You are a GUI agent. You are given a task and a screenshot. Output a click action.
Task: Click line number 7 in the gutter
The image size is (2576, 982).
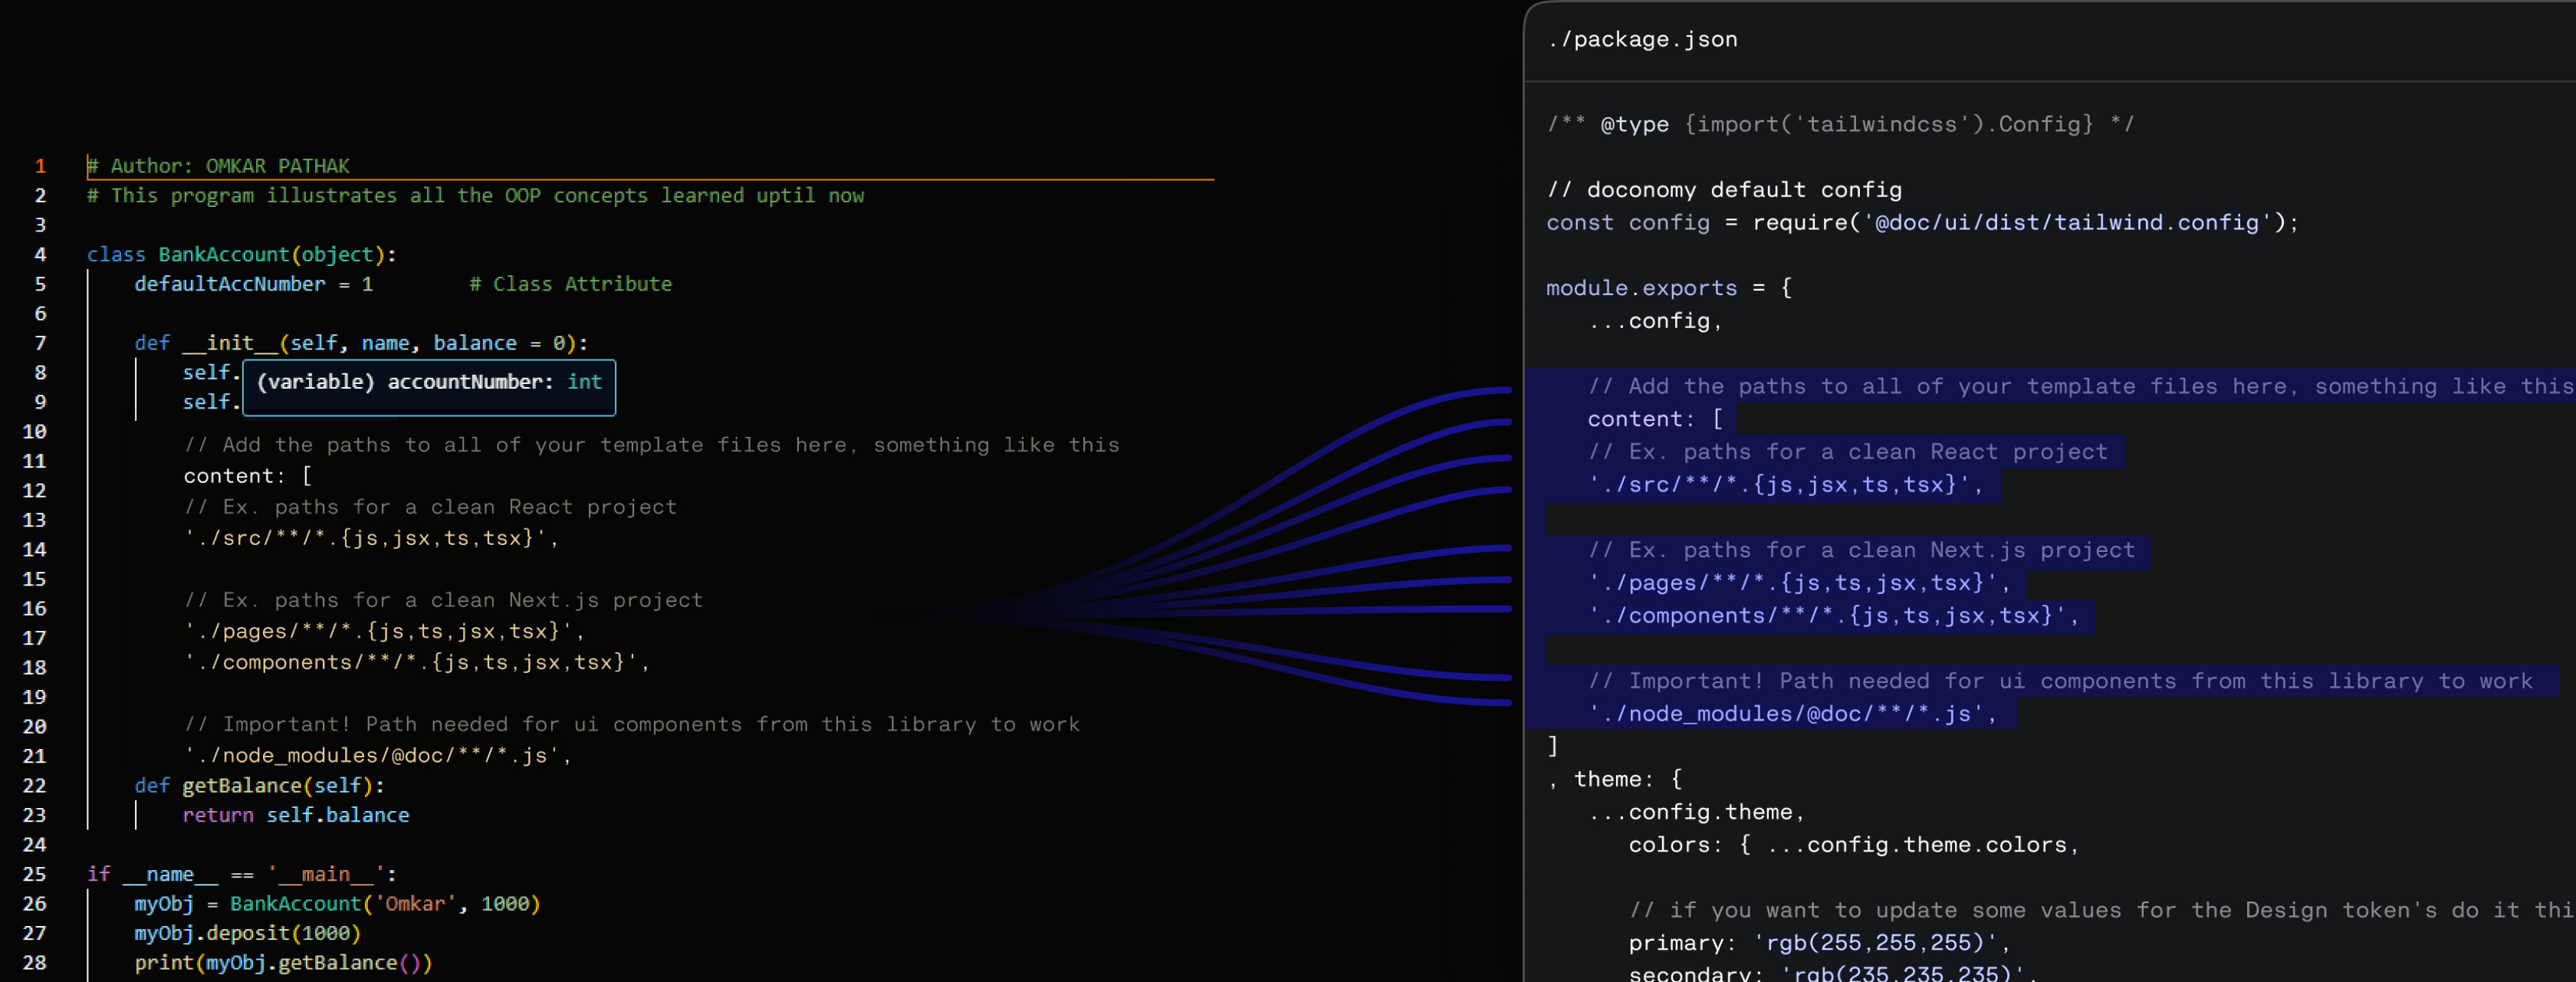(x=40, y=343)
